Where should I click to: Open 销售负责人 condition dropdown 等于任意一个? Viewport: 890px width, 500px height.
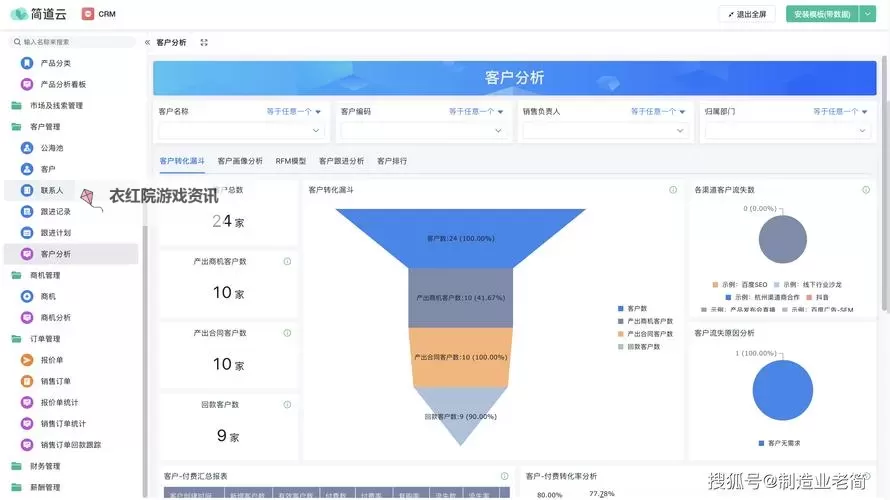[658, 111]
